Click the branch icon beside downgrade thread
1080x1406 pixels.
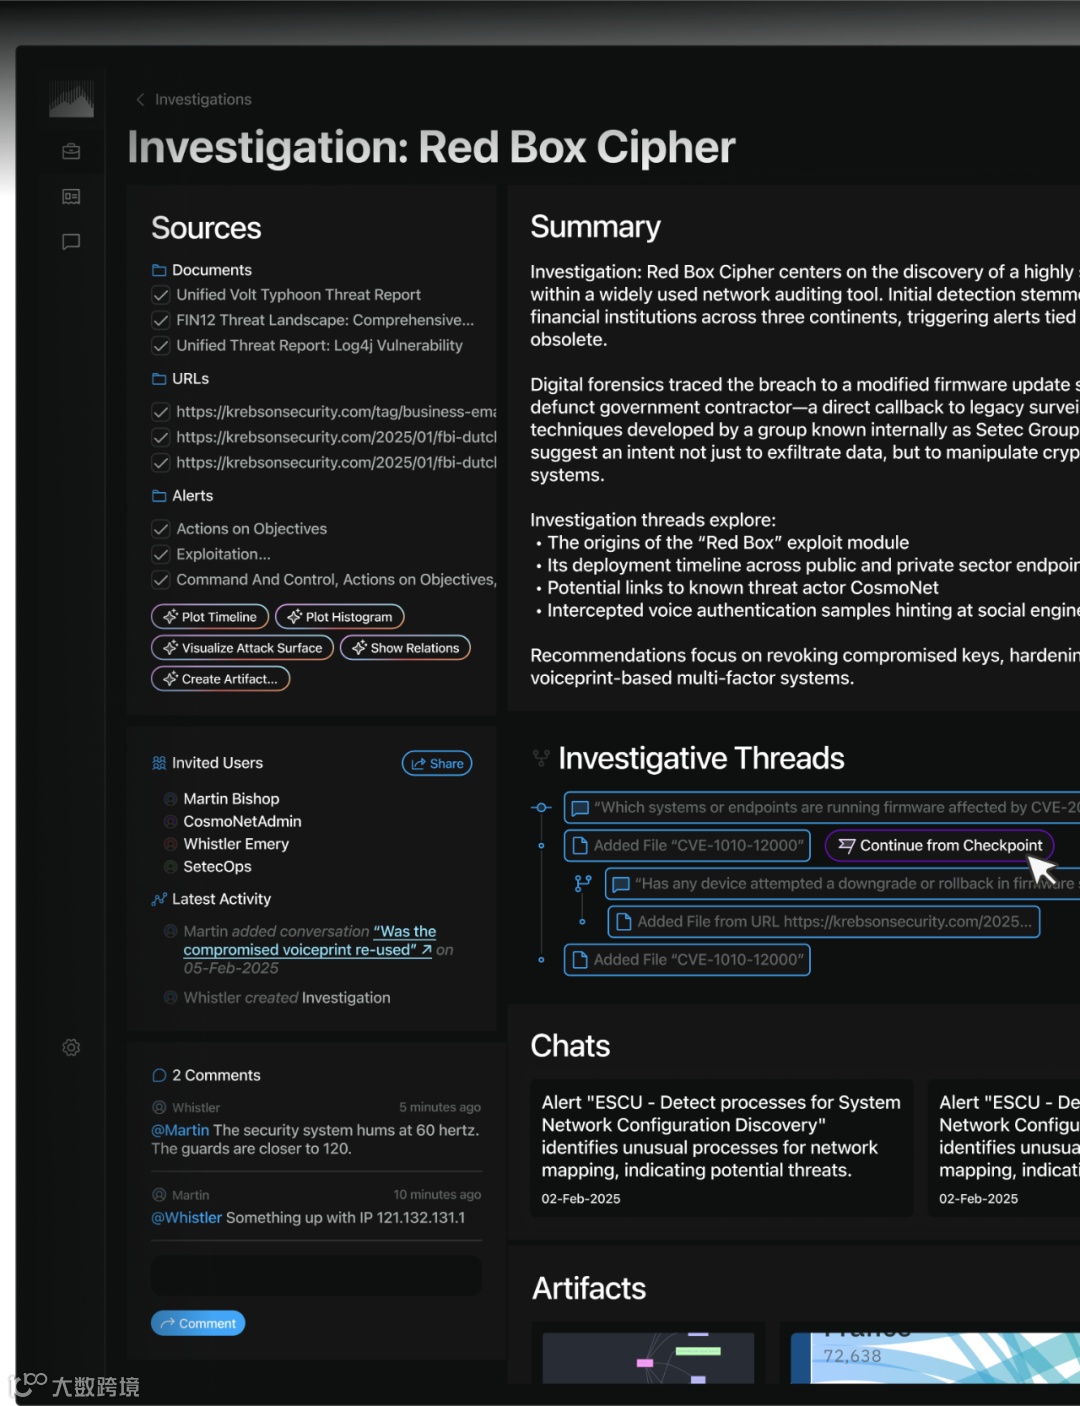[583, 884]
